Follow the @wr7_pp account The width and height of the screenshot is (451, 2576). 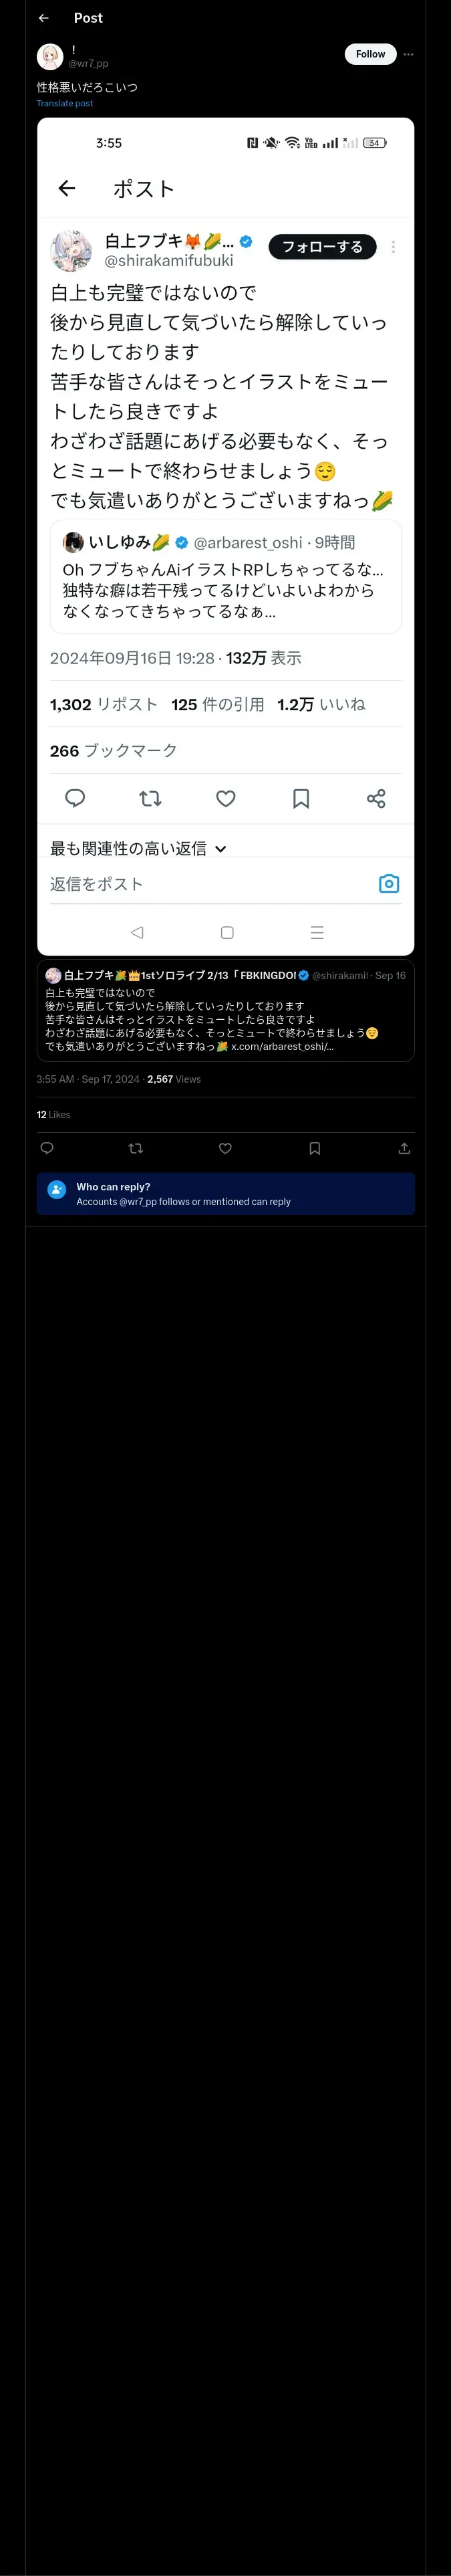point(370,54)
